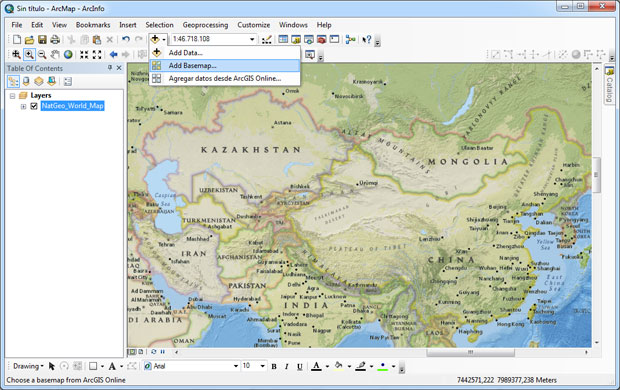Click the What's This help icon
The width and height of the screenshot is (620, 390).
point(367,39)
